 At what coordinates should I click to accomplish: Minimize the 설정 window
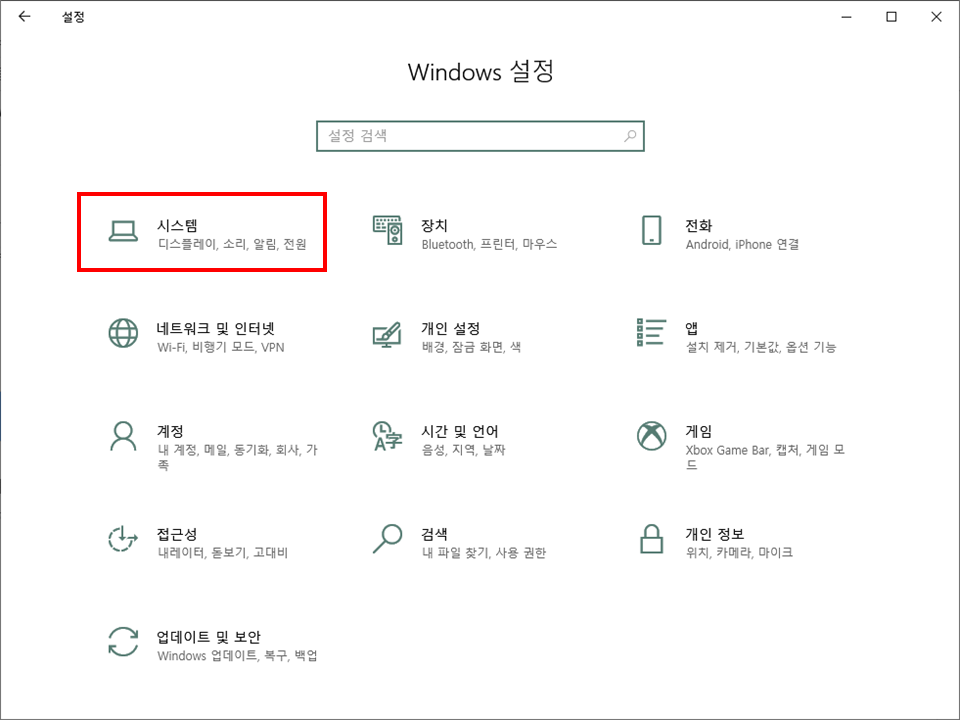coord(847,17)
